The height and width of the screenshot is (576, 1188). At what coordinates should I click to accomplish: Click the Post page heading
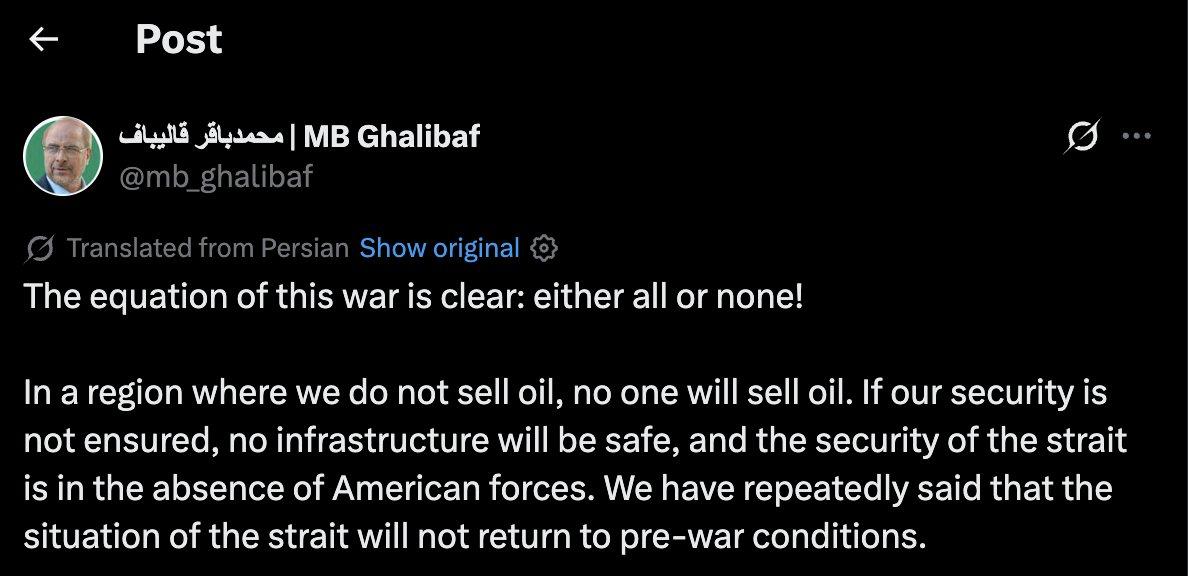tap(179, 39)
